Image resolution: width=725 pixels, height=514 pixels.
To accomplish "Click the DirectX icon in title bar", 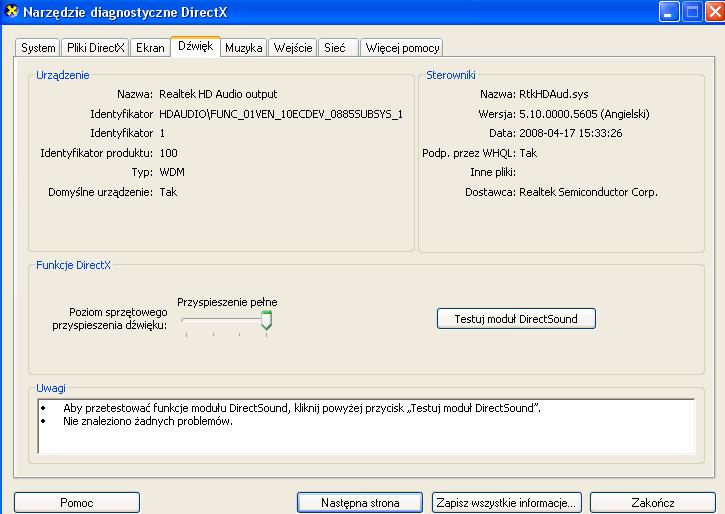I will pos(11,11).
